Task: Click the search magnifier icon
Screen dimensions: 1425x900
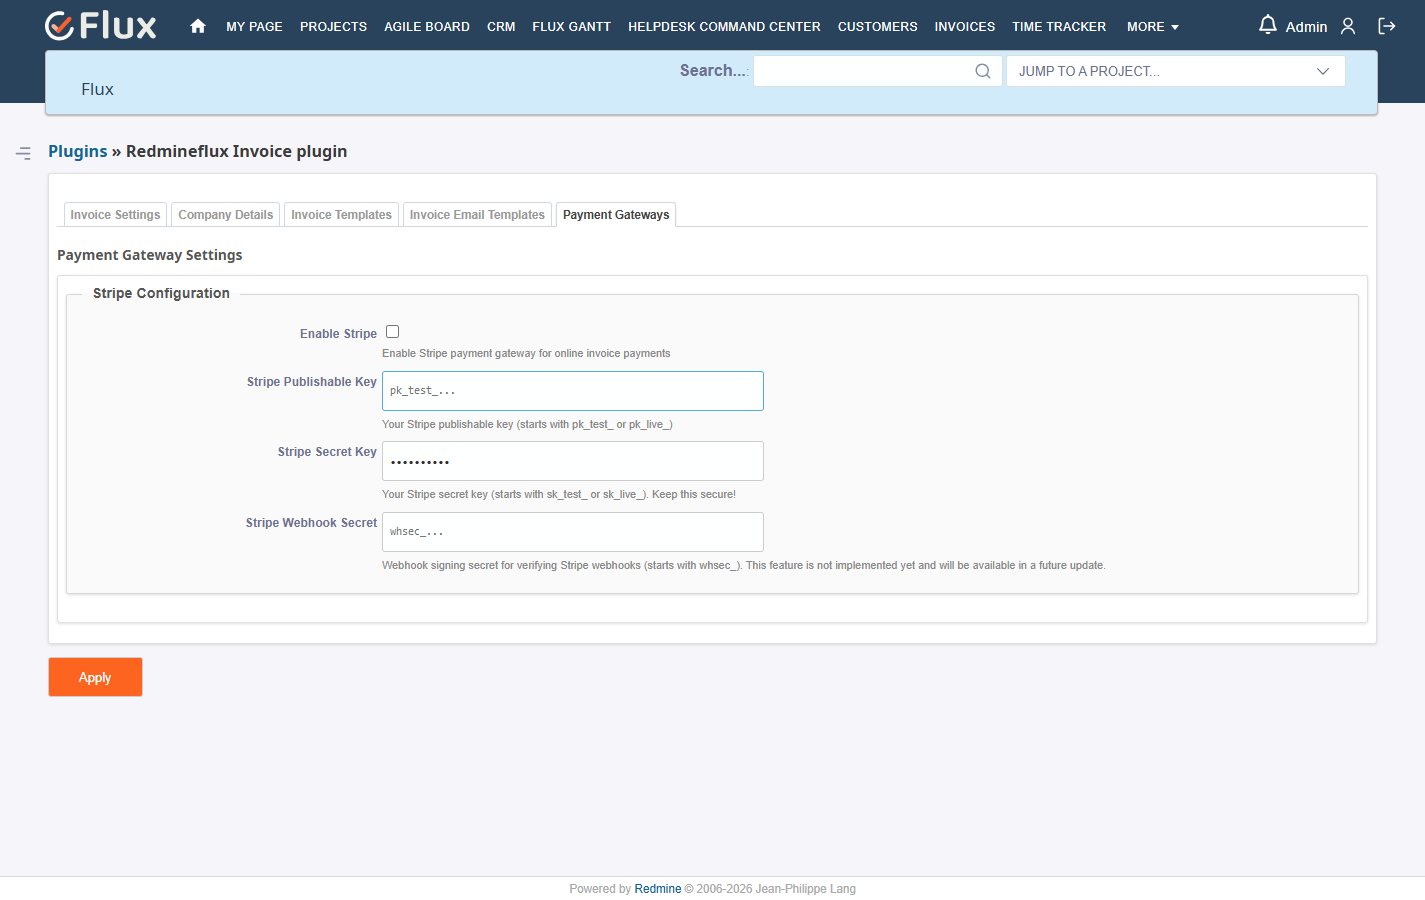Action: (x=983, y=71)
